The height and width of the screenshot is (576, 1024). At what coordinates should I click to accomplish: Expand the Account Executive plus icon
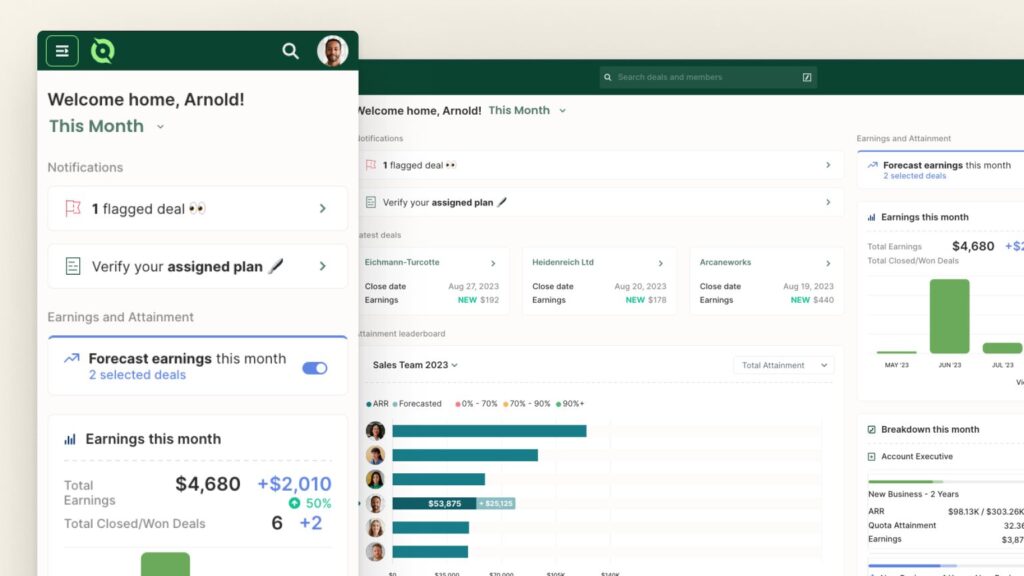pyautogui.click(x=871, y=456)
